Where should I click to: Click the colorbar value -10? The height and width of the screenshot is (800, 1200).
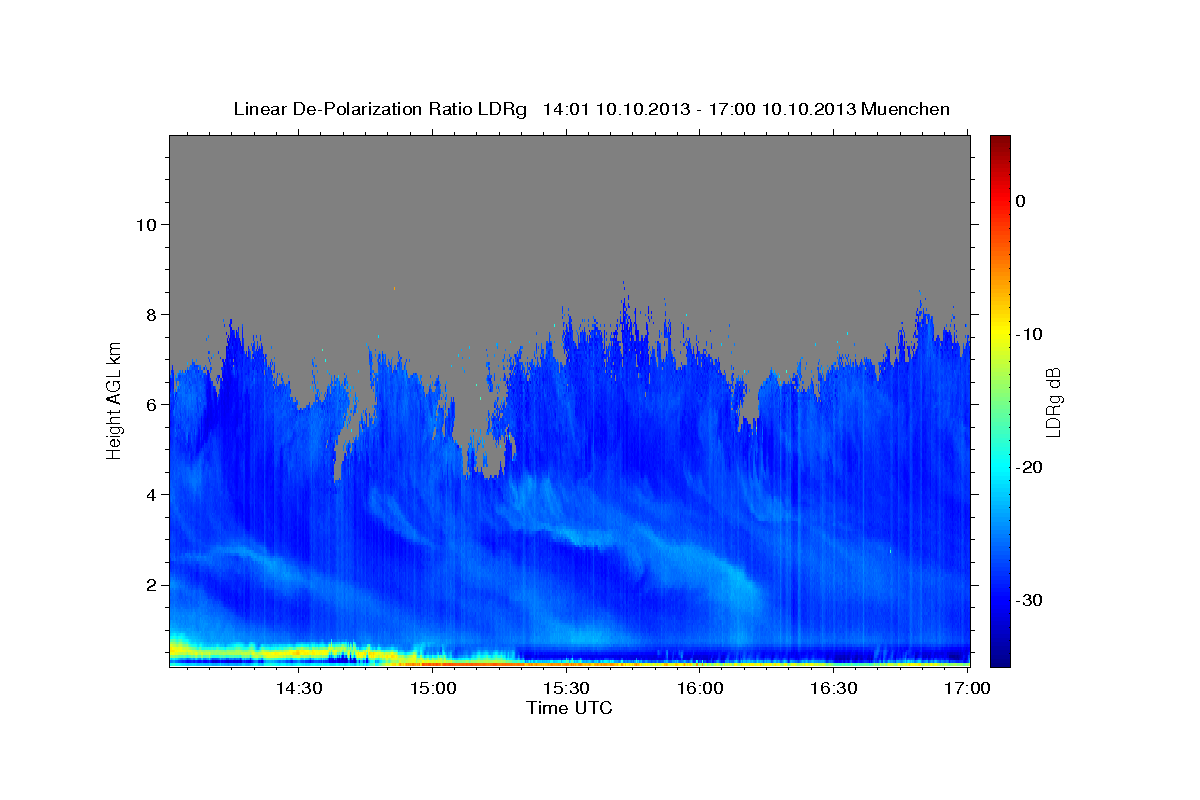1030,334
